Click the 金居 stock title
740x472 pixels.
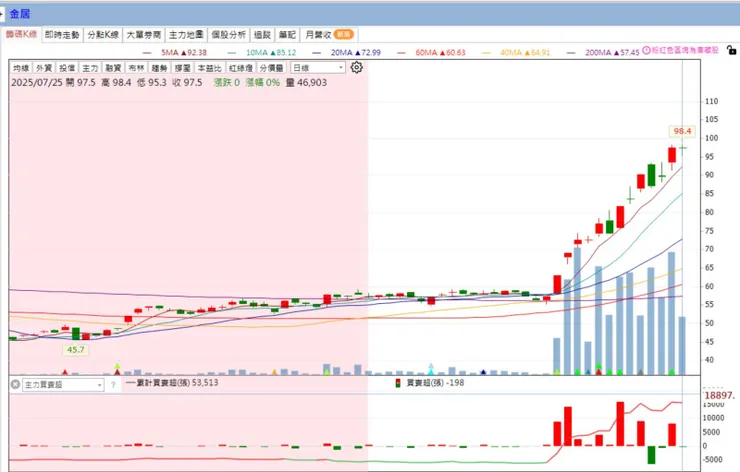coord(19,14)
